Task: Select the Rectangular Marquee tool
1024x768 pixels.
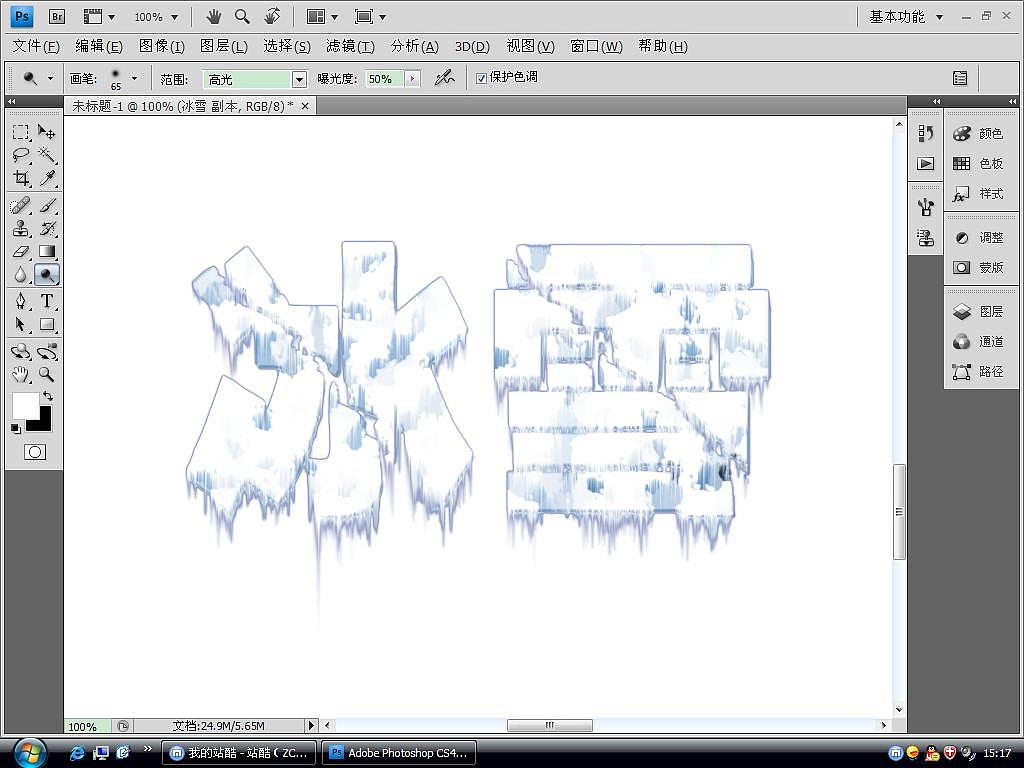Action: (21, 133)
